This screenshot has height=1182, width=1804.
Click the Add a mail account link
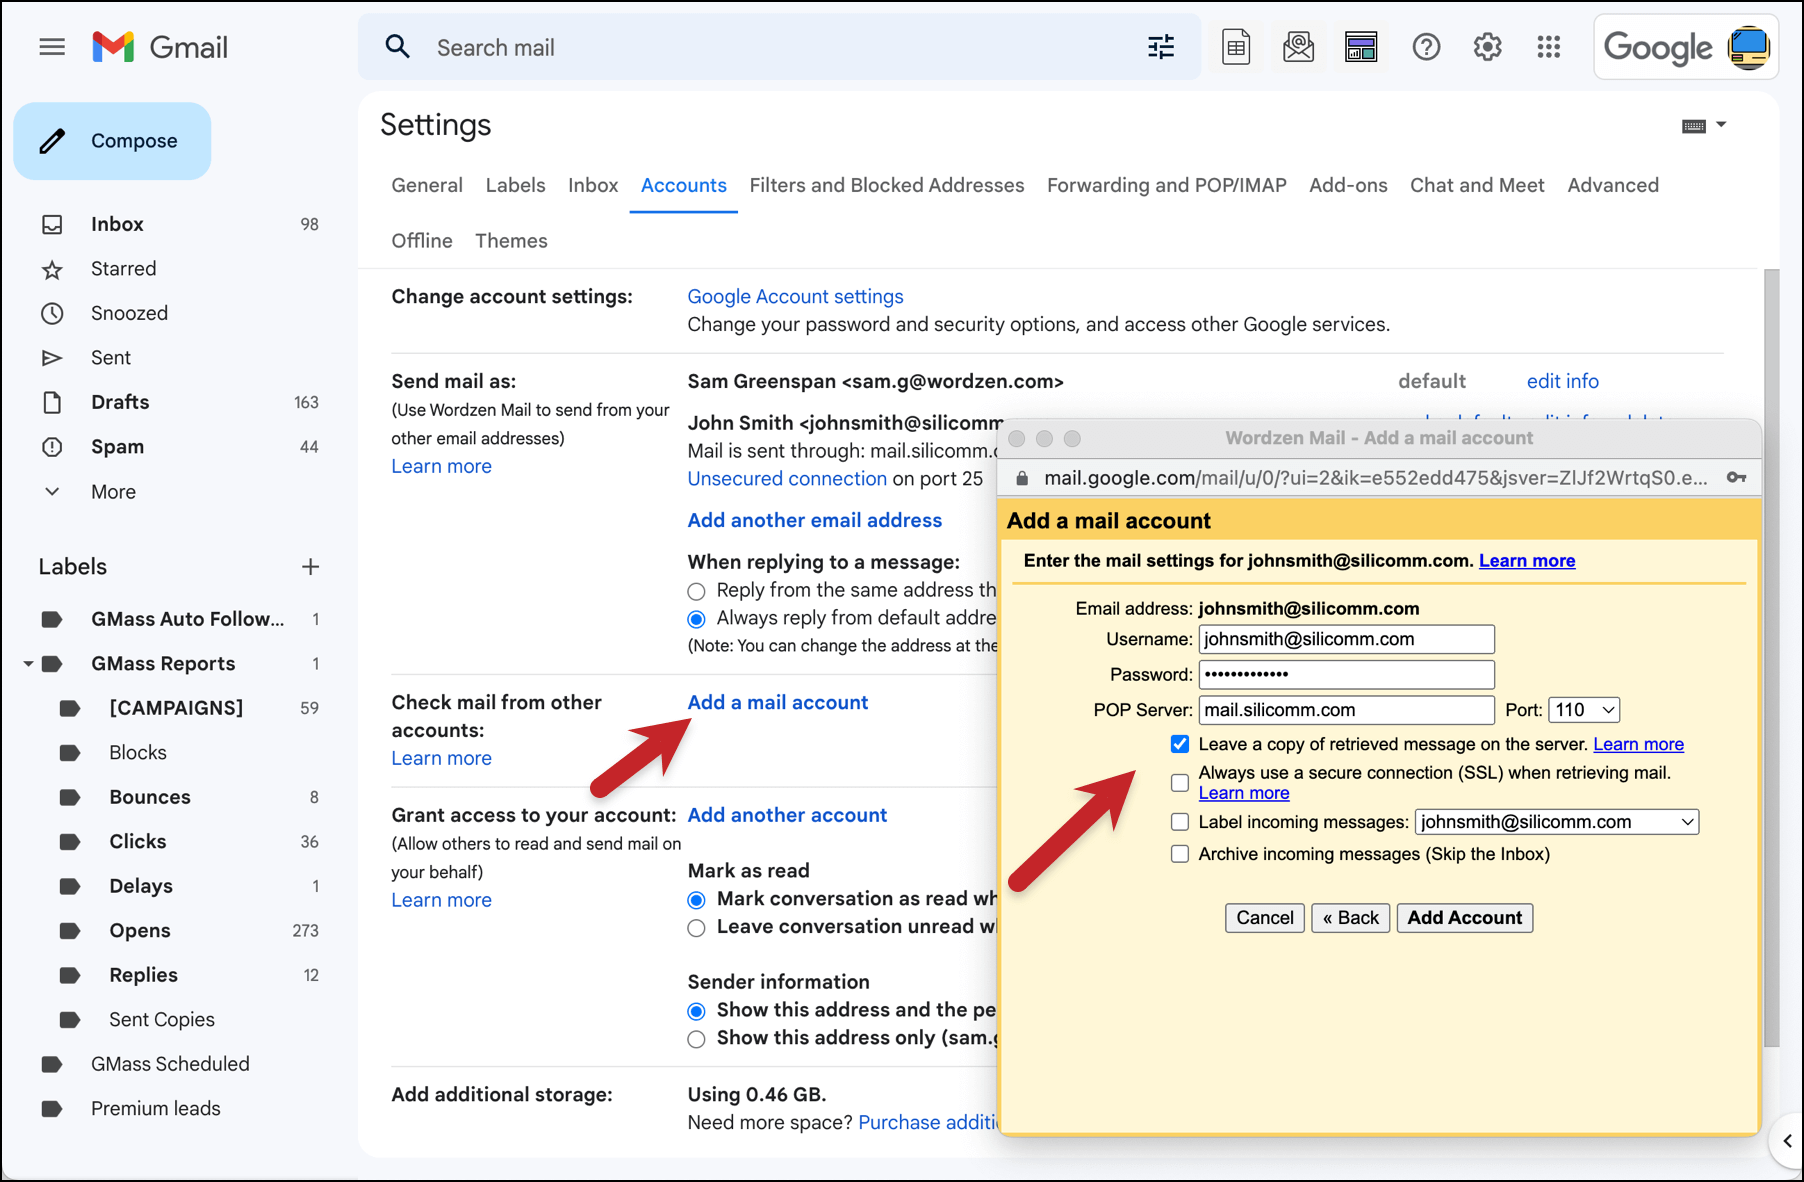(777, 703)
